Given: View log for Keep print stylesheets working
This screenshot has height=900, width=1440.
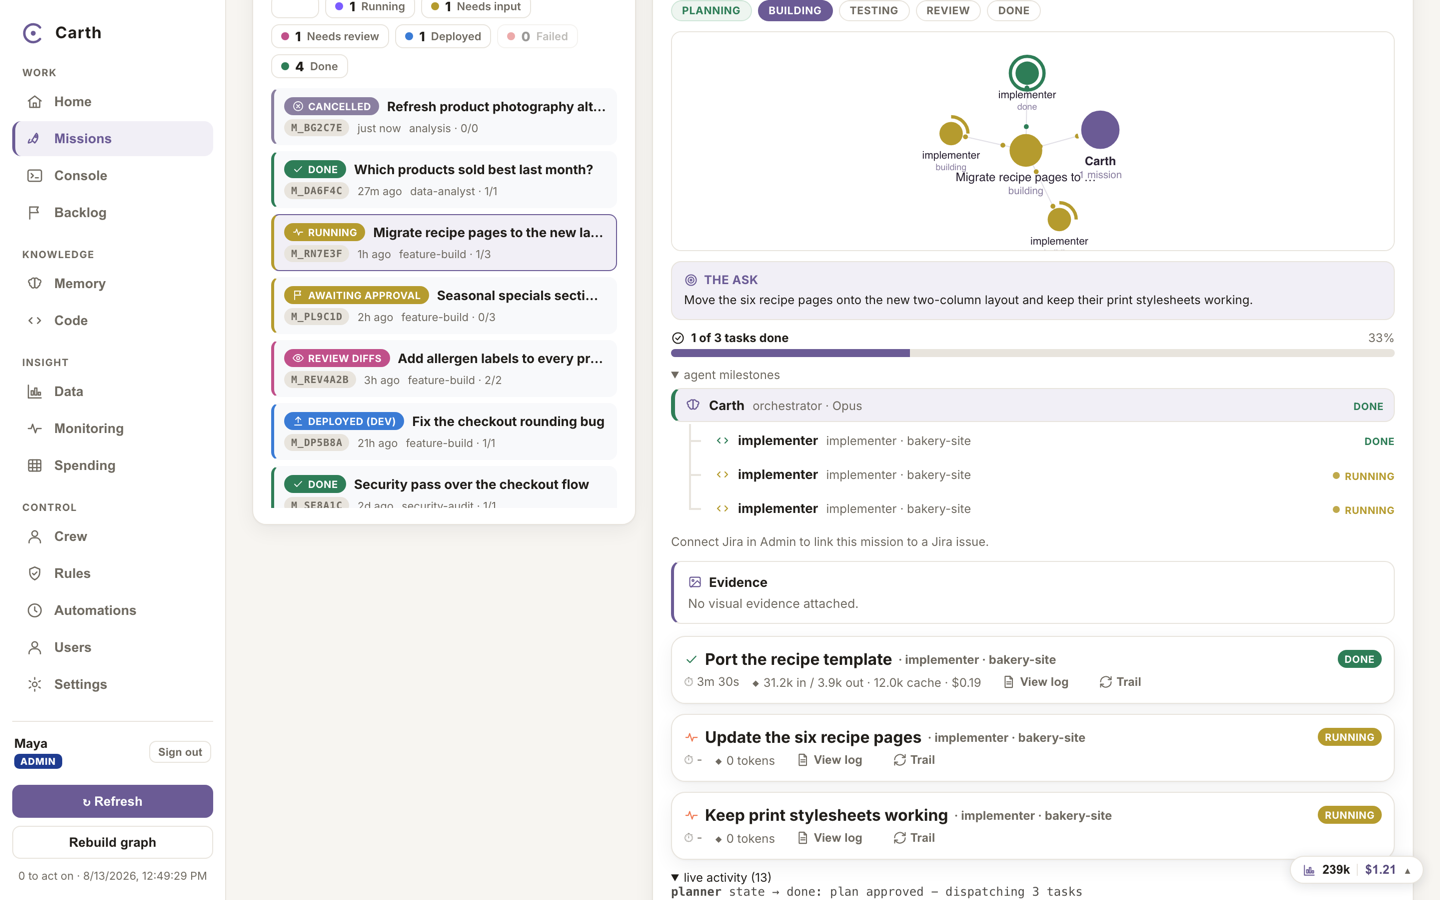Looking at the screenshot, I should (830, 838).
